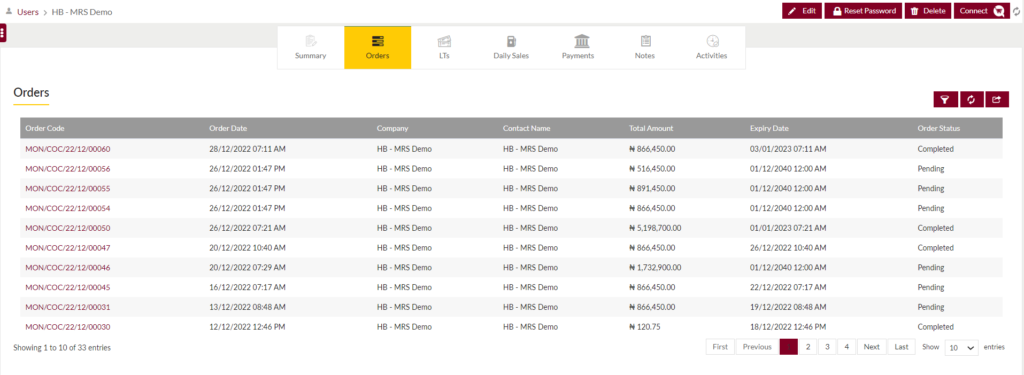Click the Pending status of order 00056
The width and height of the screenshot is (1024, 375).
point(931,169)
